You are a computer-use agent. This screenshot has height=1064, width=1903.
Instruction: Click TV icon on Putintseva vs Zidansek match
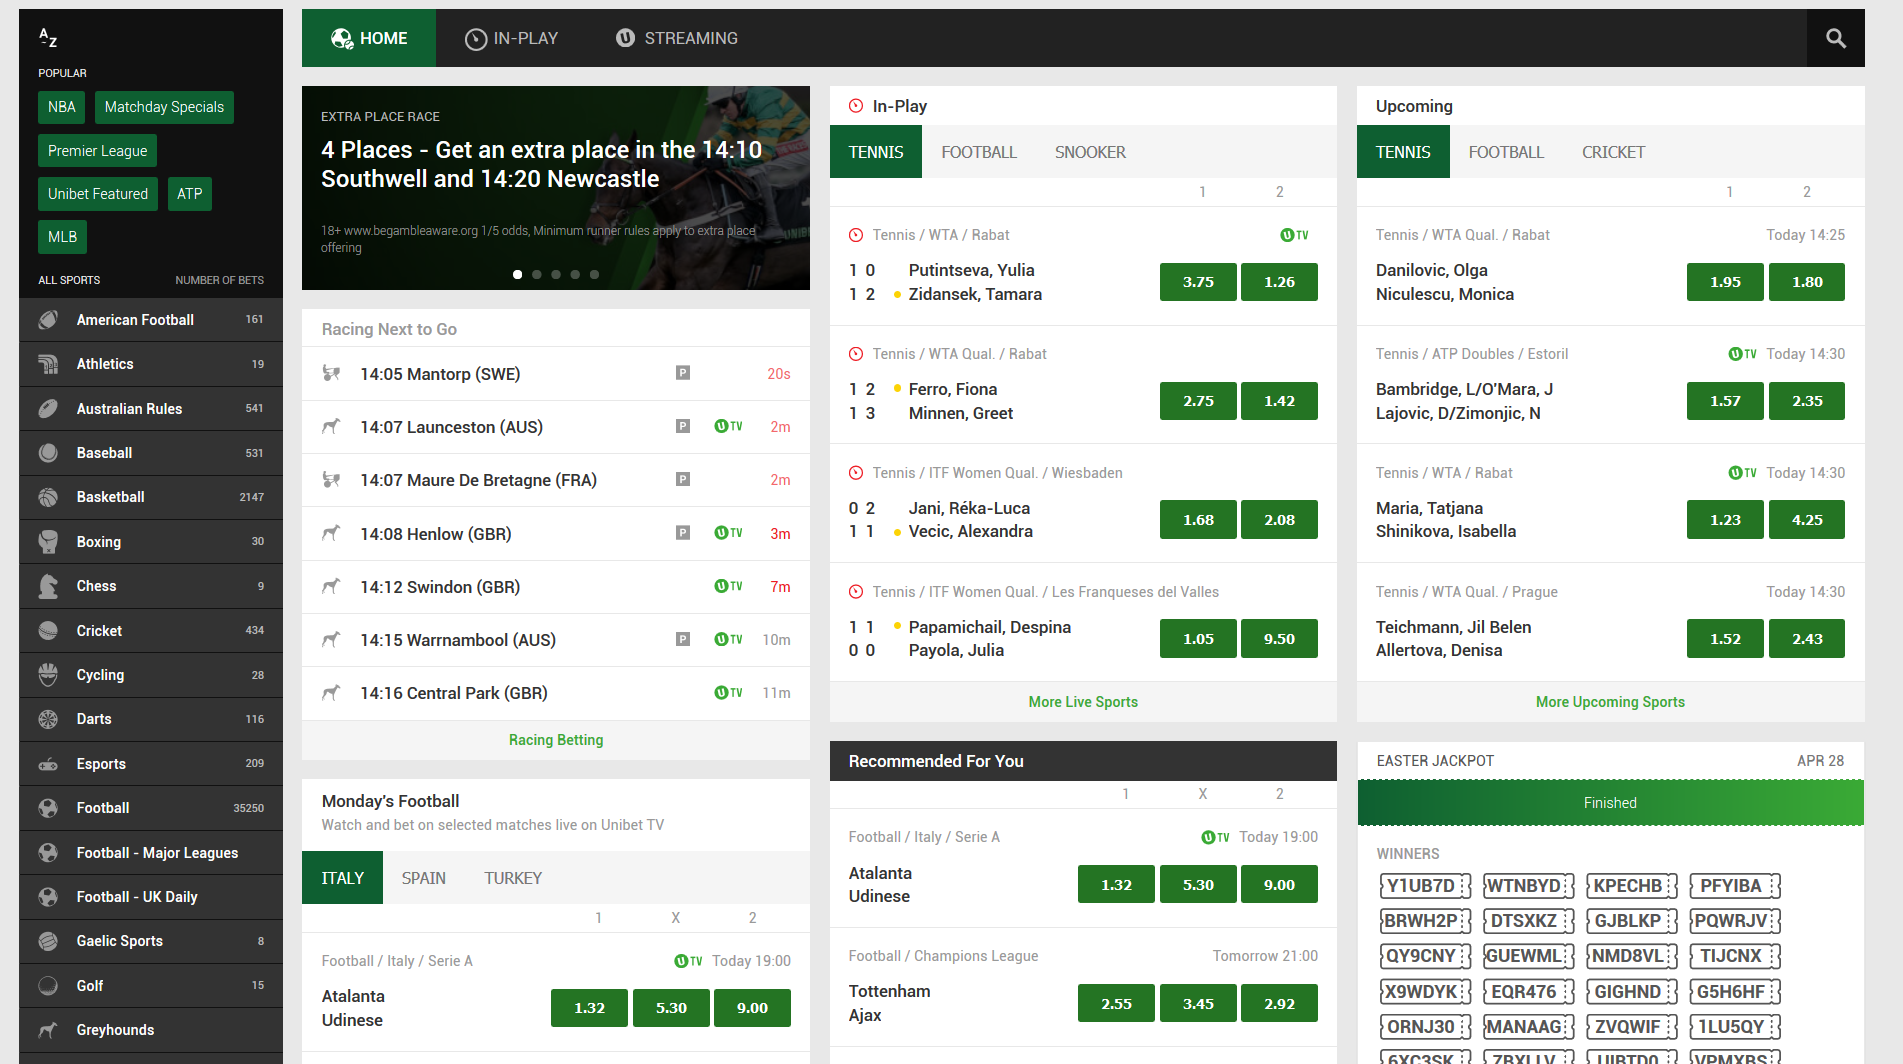[1294, 235]
